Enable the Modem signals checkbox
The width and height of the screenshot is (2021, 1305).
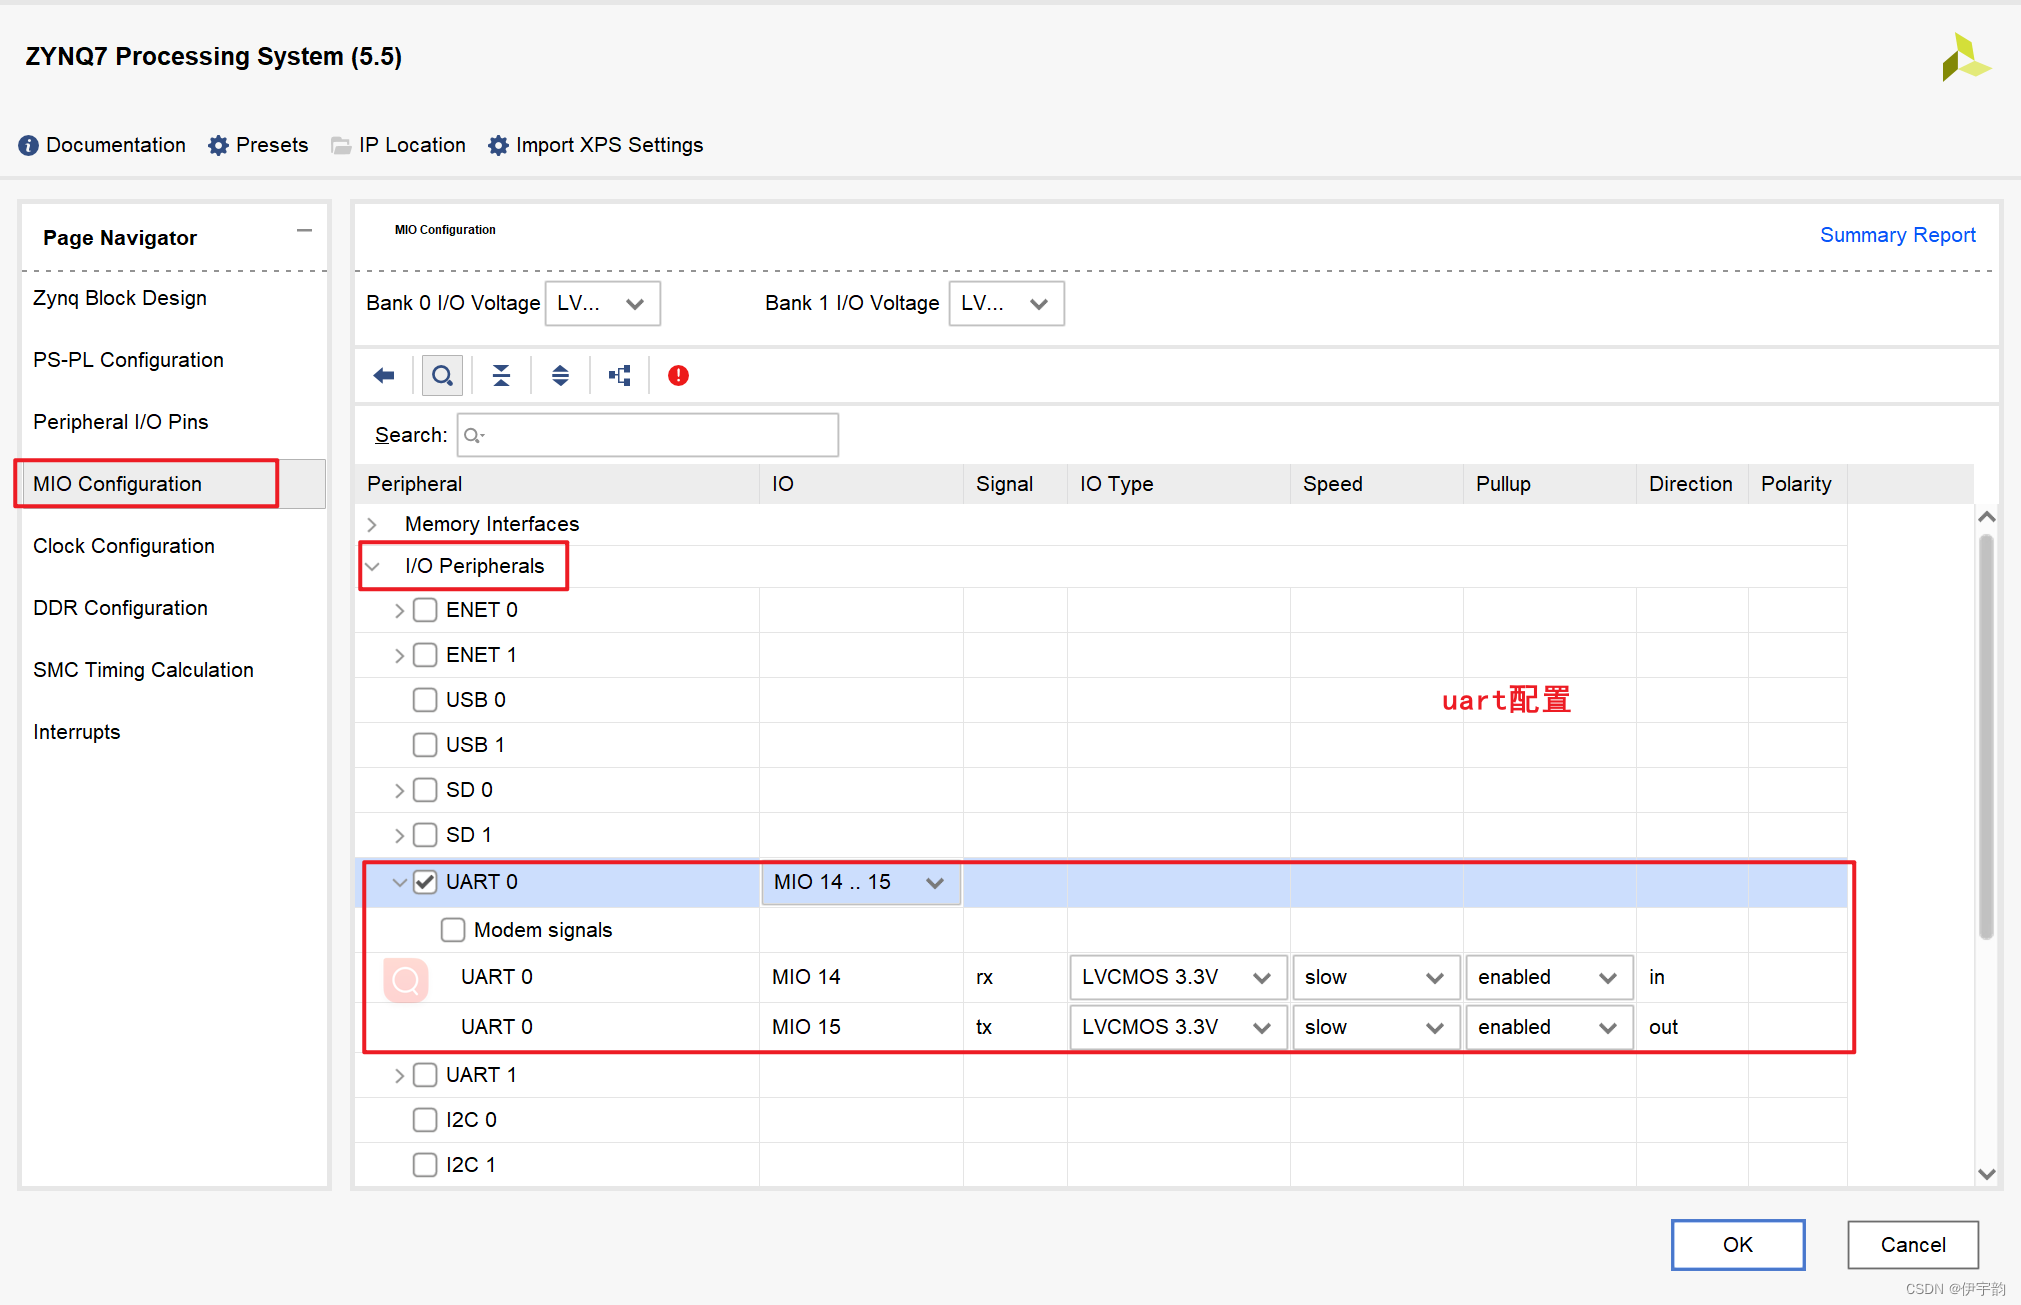coord(453,930)
